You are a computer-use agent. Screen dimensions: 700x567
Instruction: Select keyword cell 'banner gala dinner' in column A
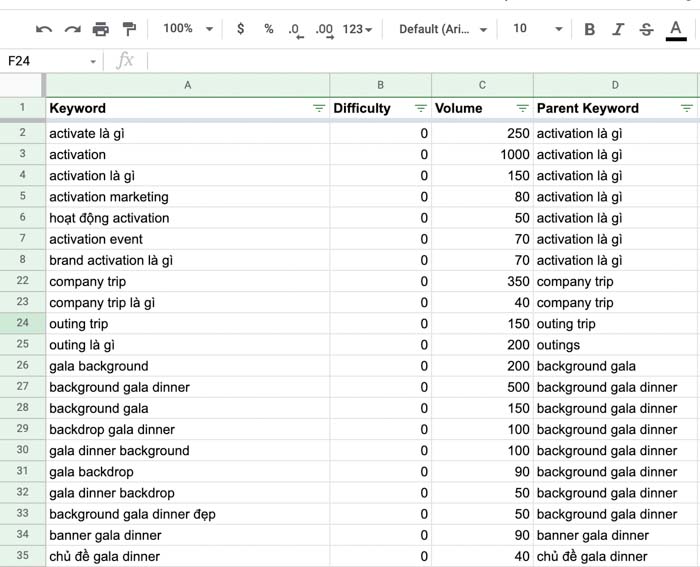click(188, 535)
